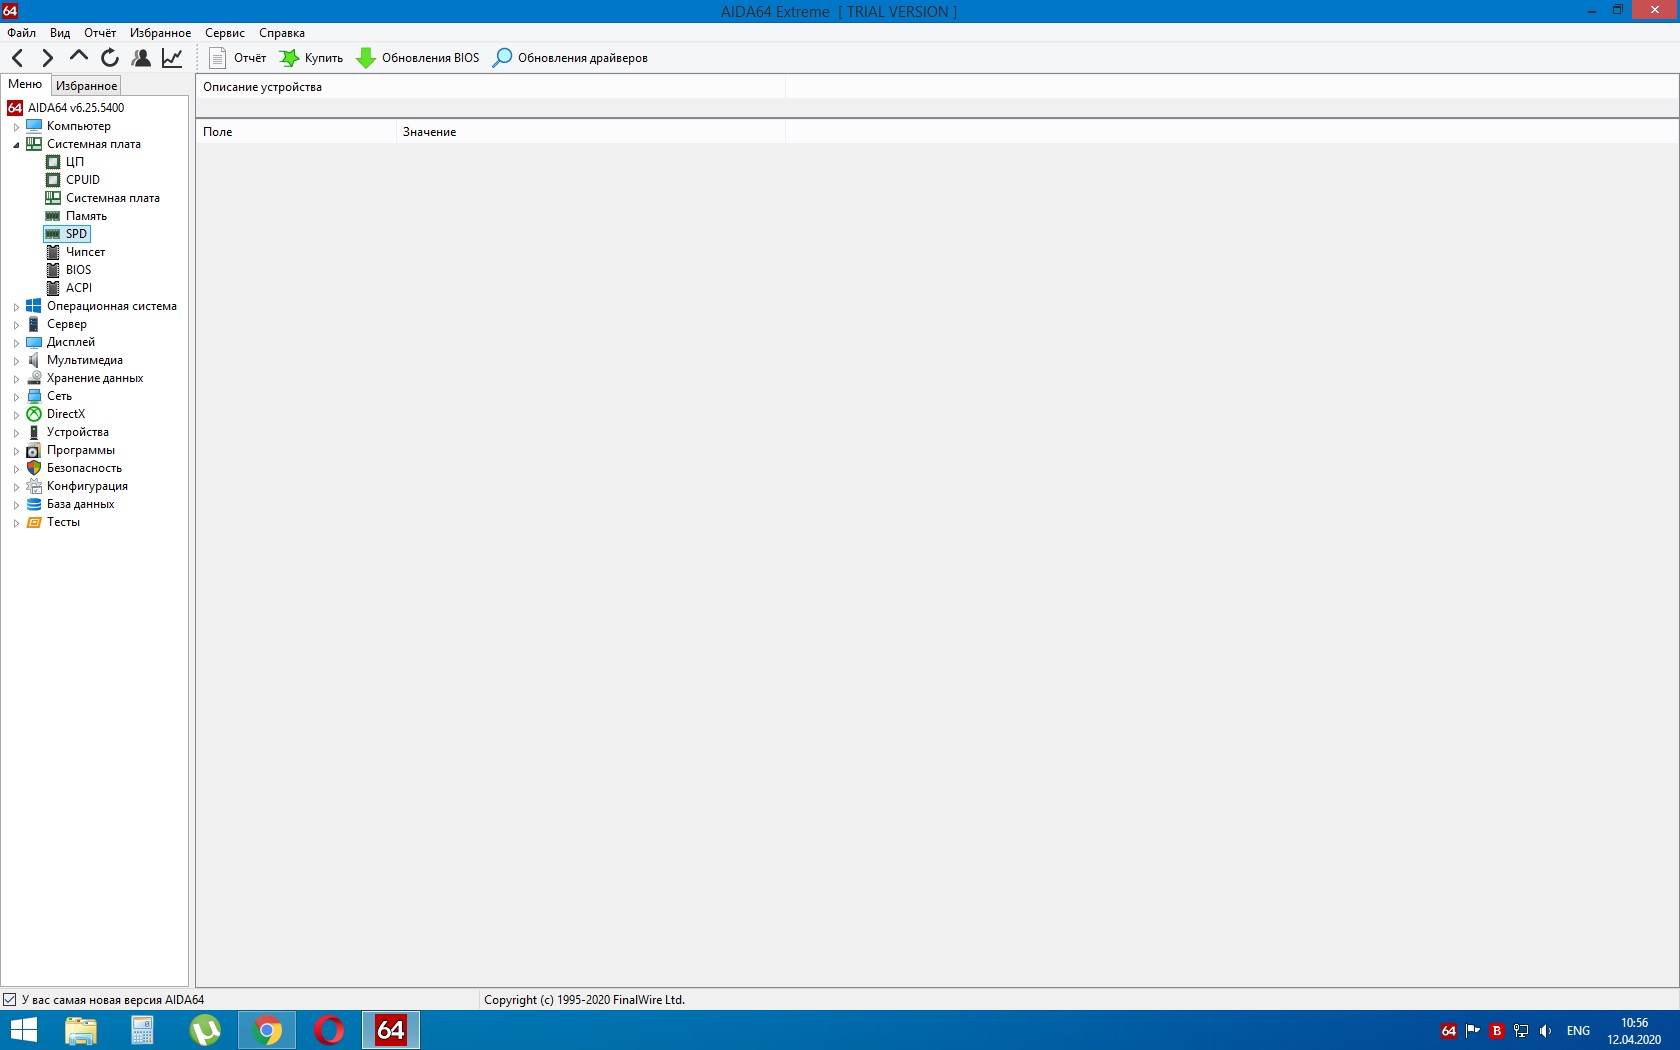
Task: Click the Операционная система Windows icon
Action: click(x=34, y=306)
